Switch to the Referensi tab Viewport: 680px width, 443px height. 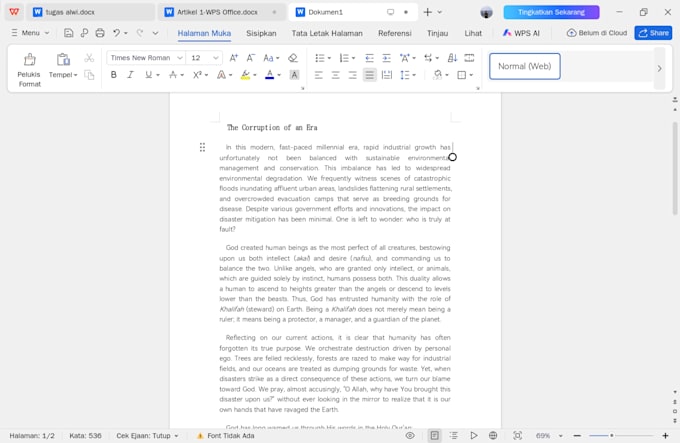point(395,33)
